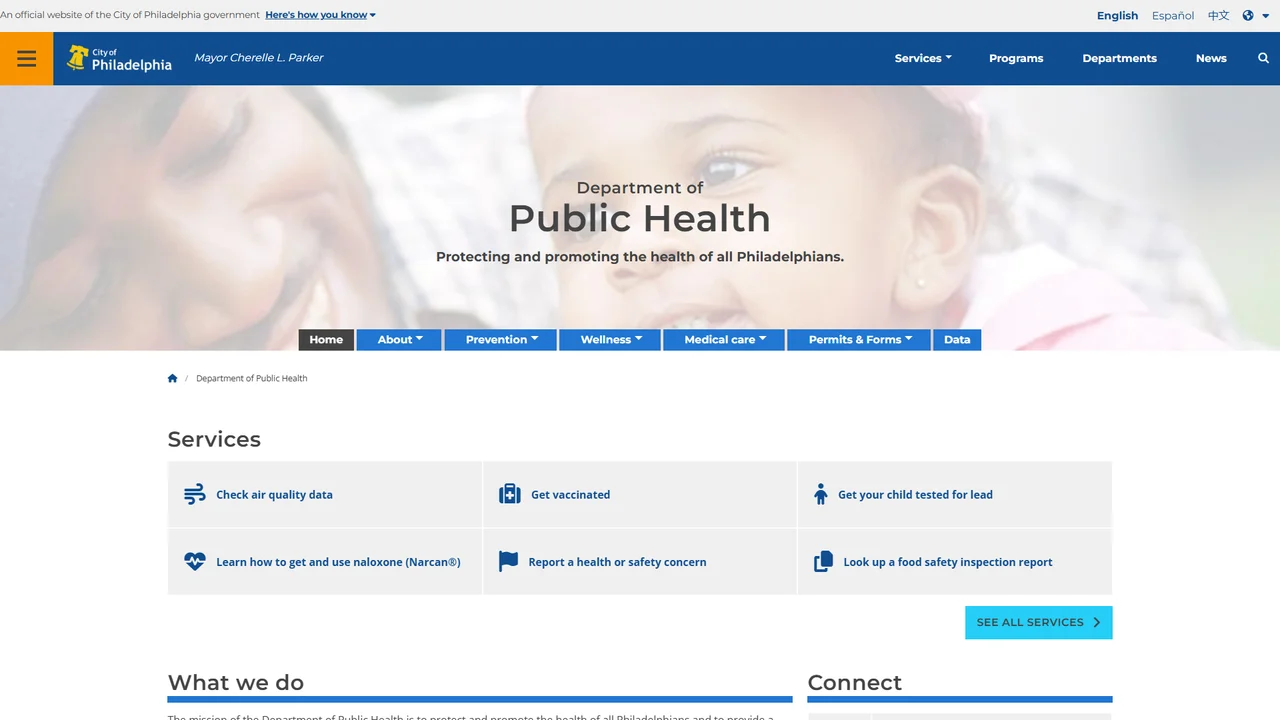This screenshot has height=720, width=1280.
Task: Select the Data tab
Action: tap(957, 340)
